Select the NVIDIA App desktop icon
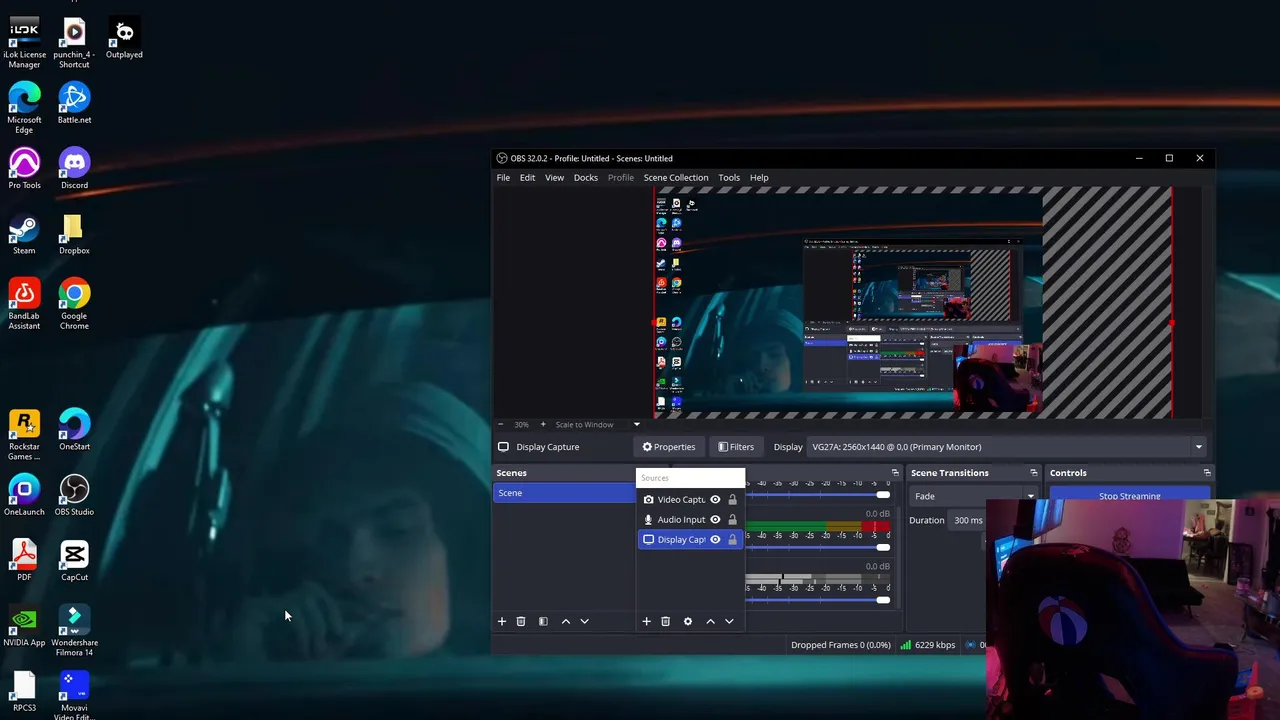 tap(24, 626)
